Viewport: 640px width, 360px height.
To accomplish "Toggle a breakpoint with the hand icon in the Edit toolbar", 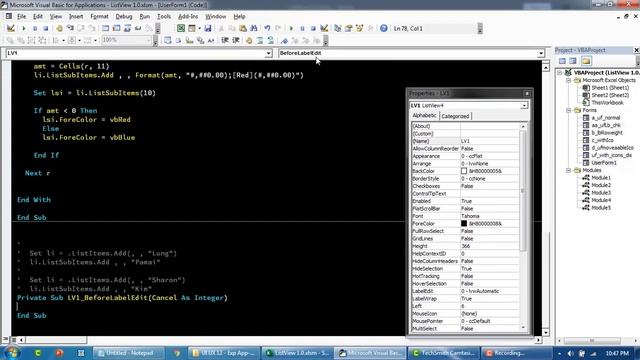I will click(249, 40).
